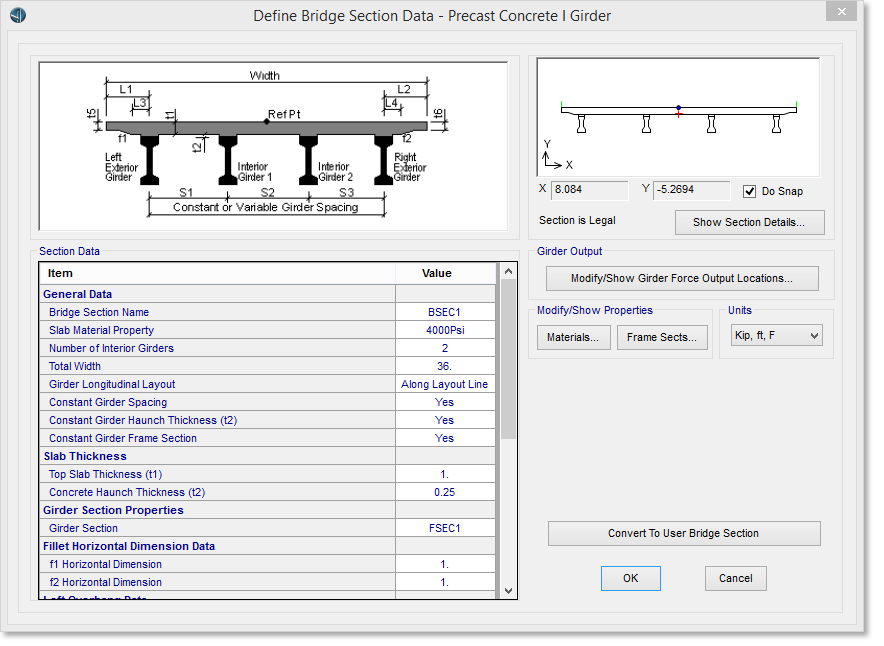Select the Bridge Section Name value BSEC1
This screenshot has width=884, height=646.
444,312
